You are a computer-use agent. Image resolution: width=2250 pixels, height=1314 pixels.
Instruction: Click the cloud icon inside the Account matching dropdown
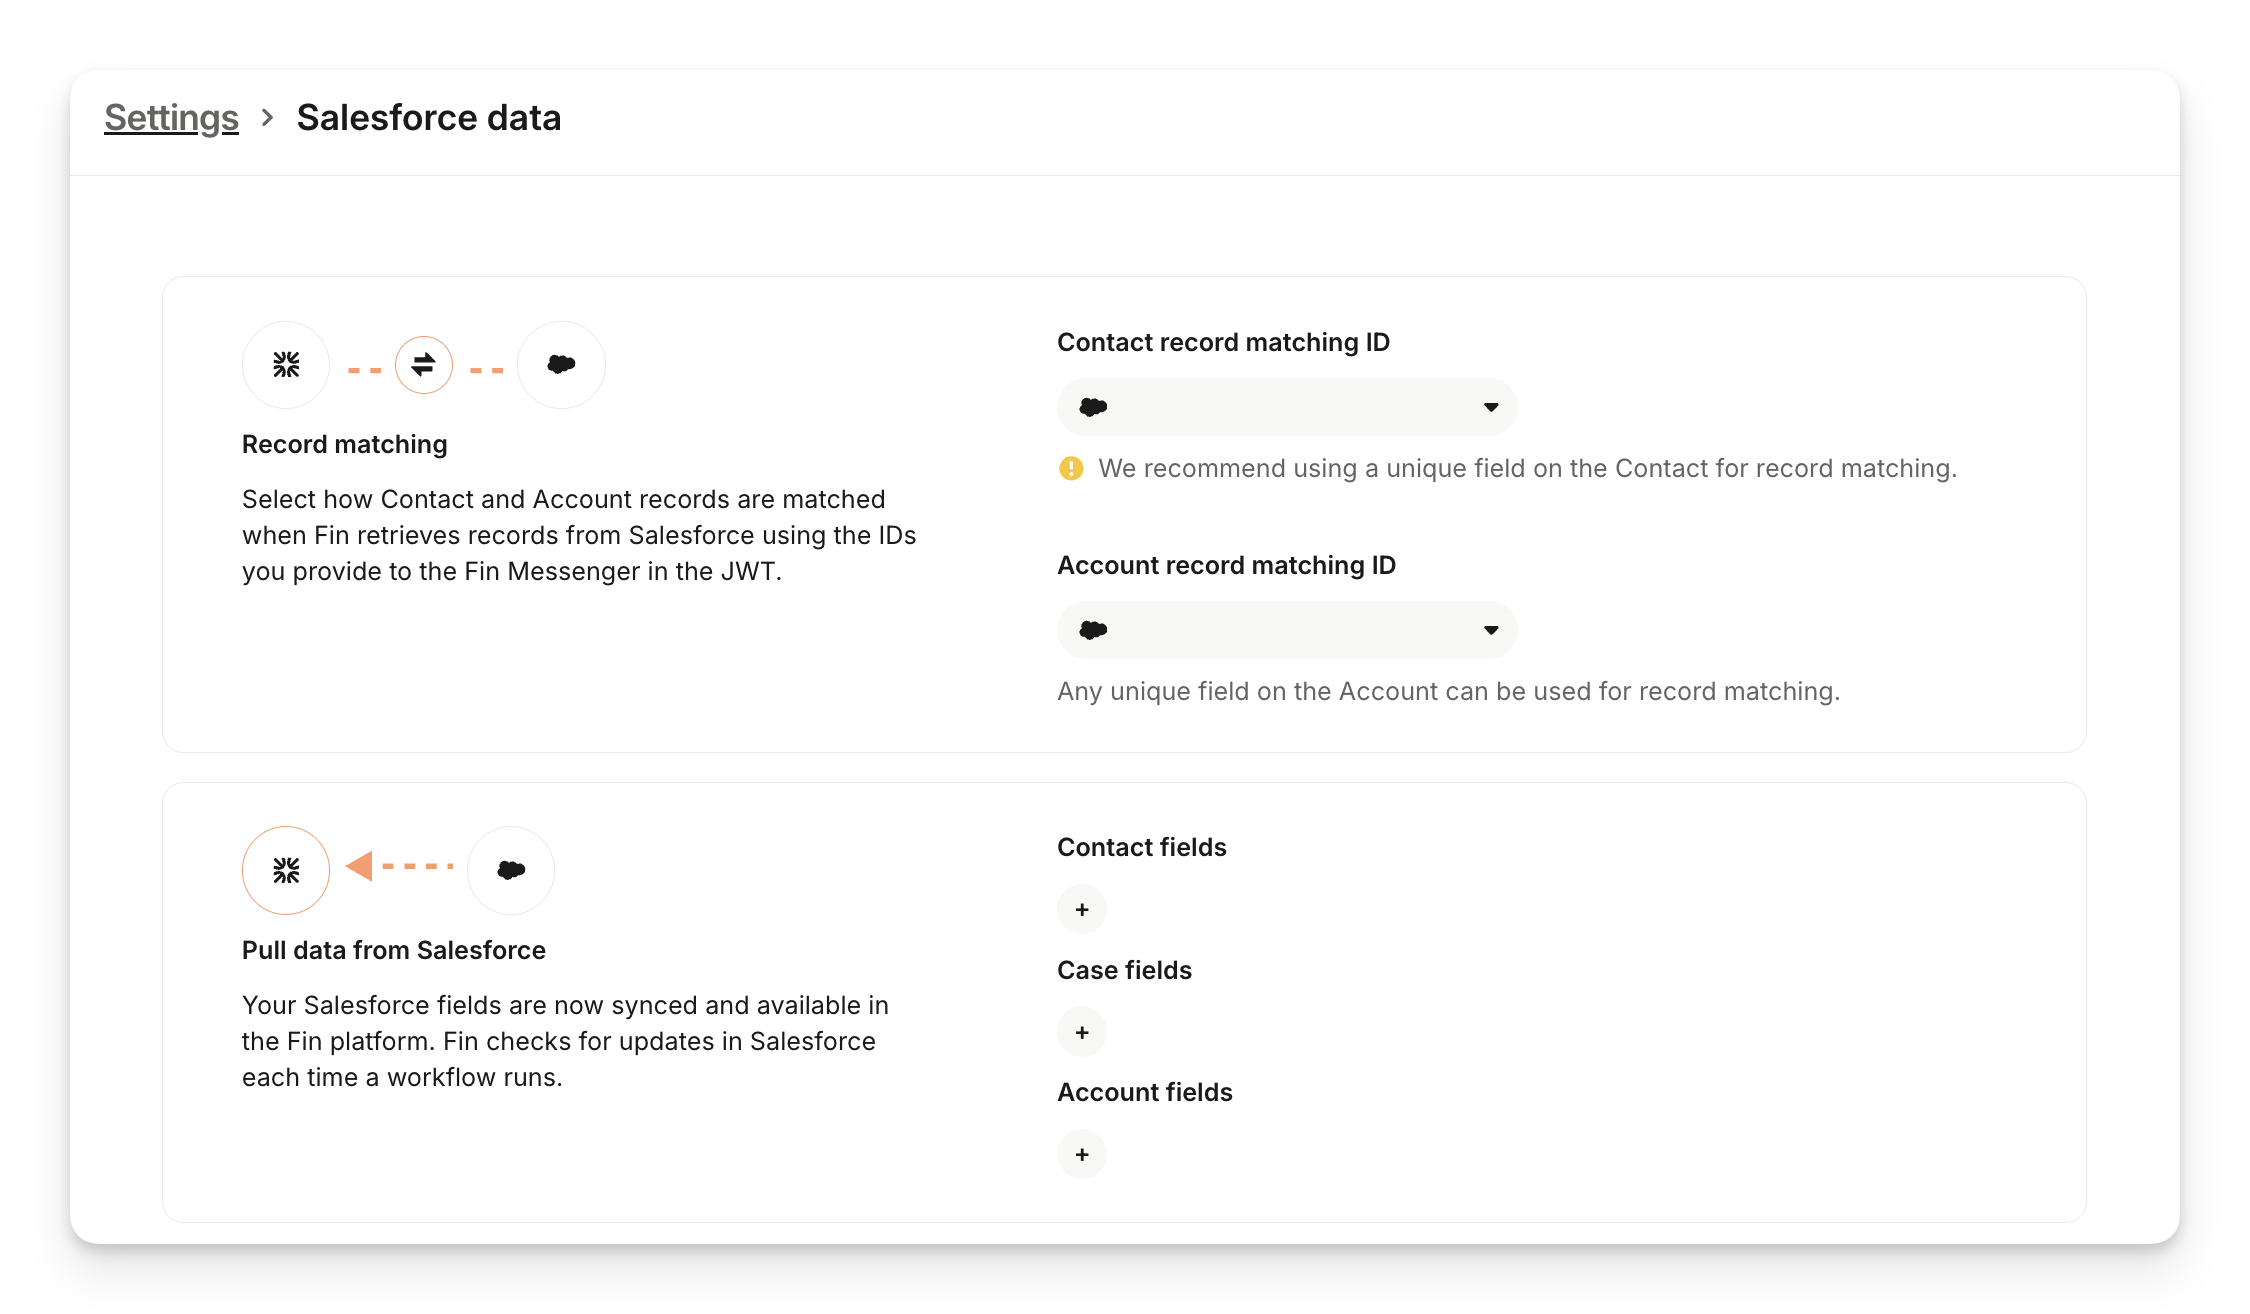click(1093, 630)
